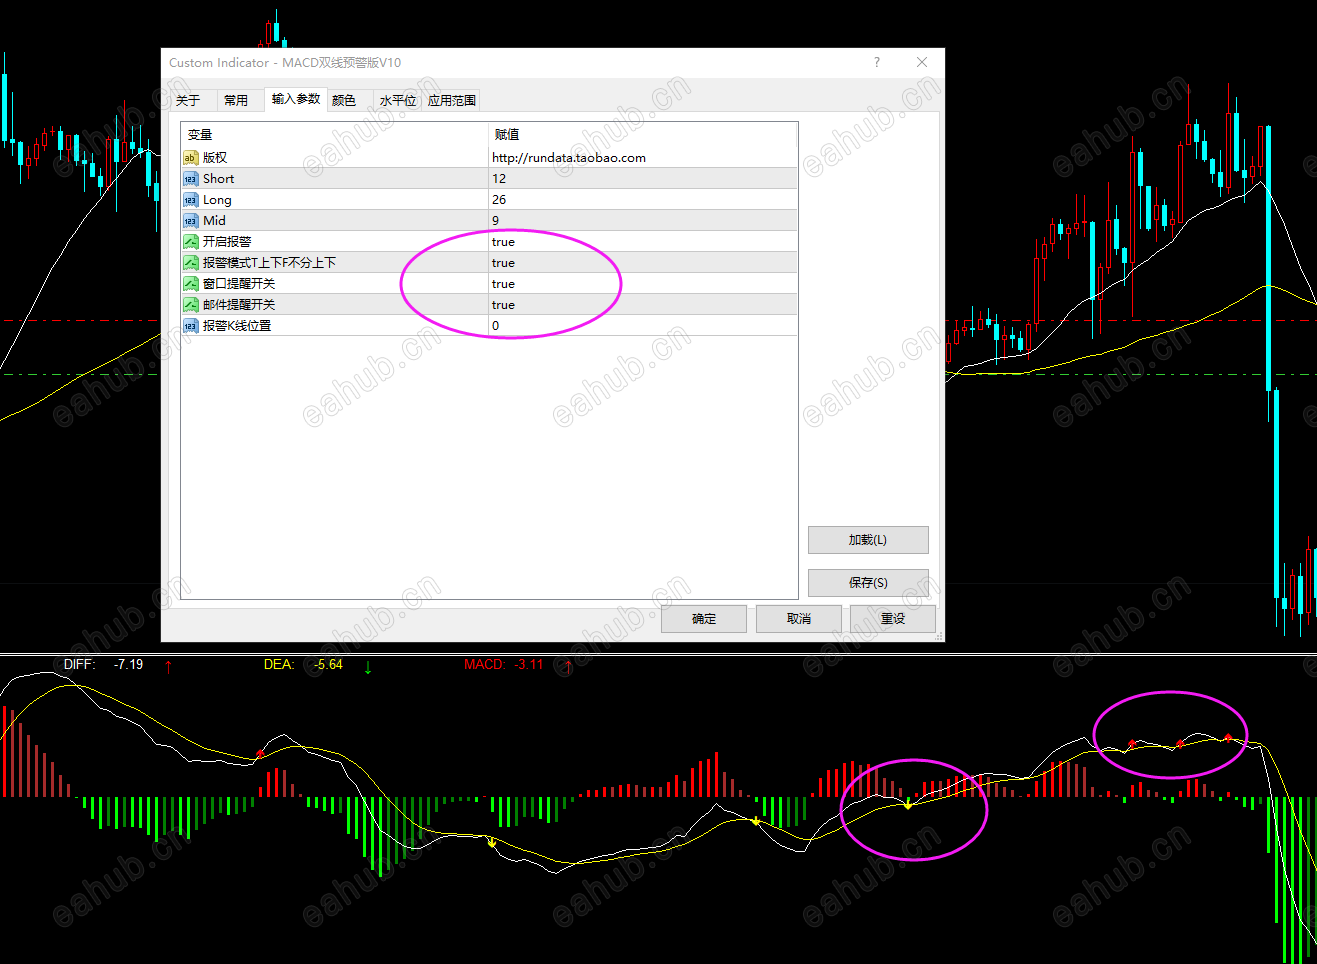Click the MACD value -3.11

pos(529,664)
